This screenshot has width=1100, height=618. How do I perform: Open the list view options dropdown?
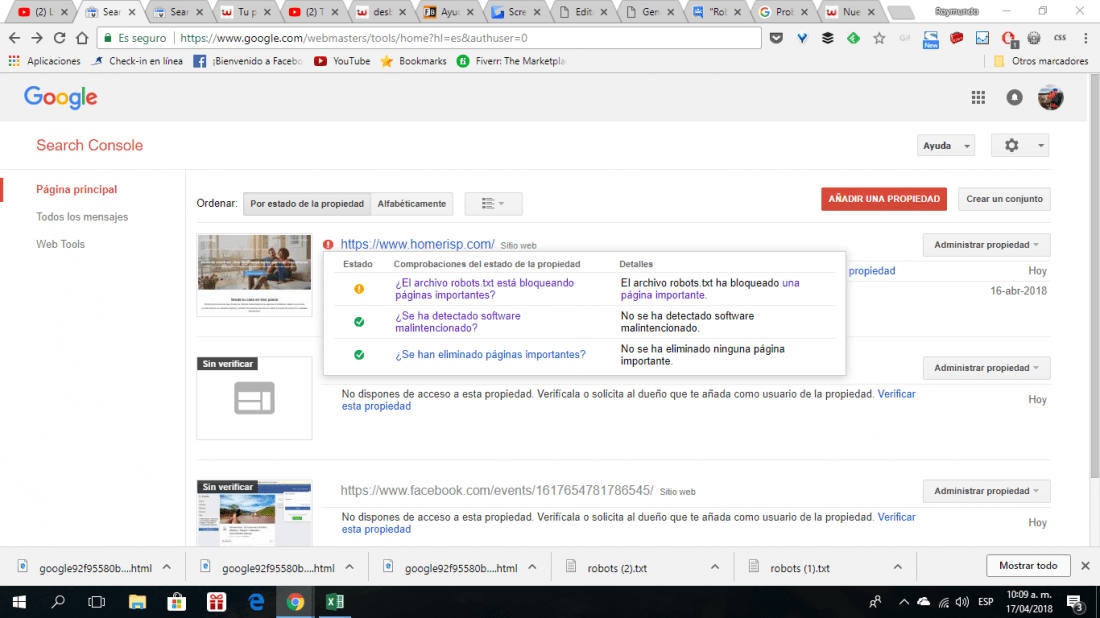coord(493,203)
